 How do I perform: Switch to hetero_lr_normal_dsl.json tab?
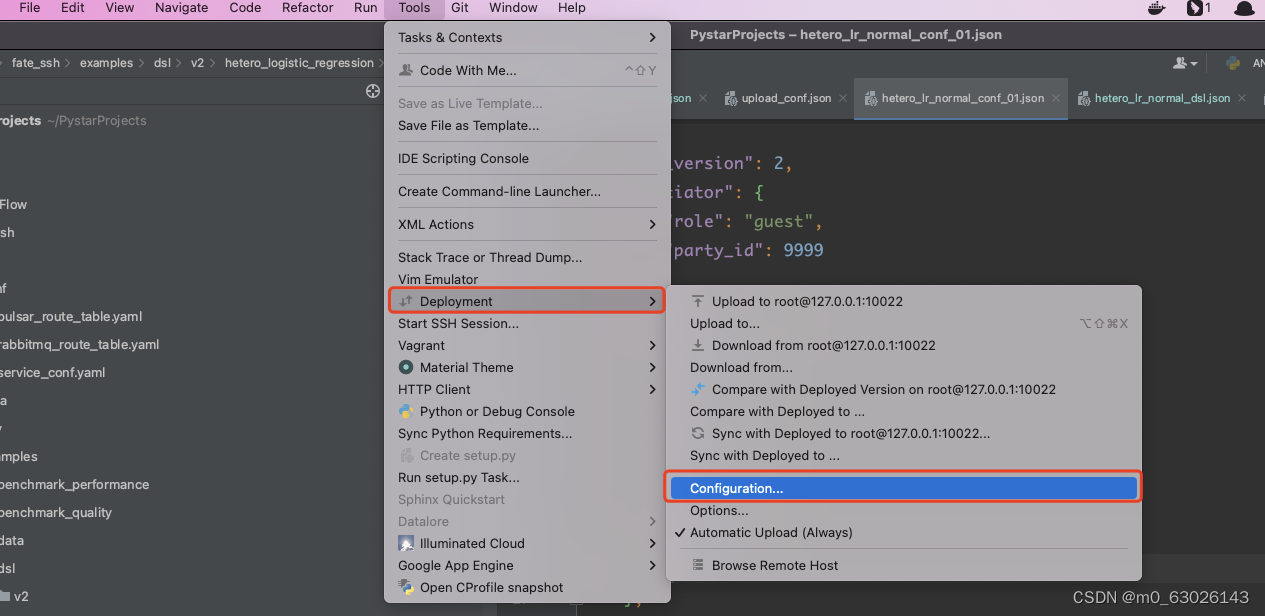pyautogui.click(x=1162, y=98)
